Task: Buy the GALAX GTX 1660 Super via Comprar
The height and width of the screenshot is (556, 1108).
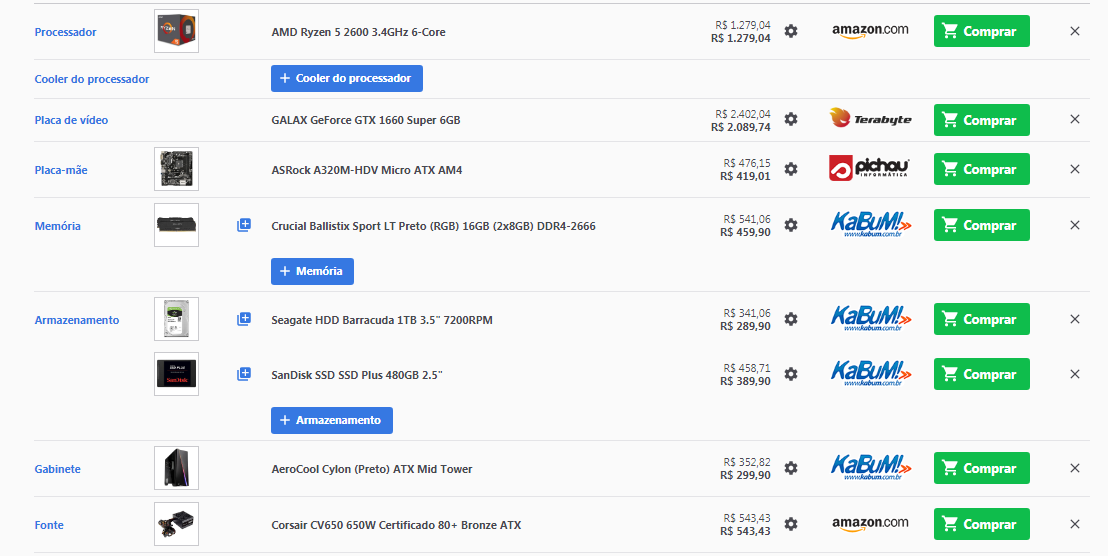Action: click(x=982, y=120)
